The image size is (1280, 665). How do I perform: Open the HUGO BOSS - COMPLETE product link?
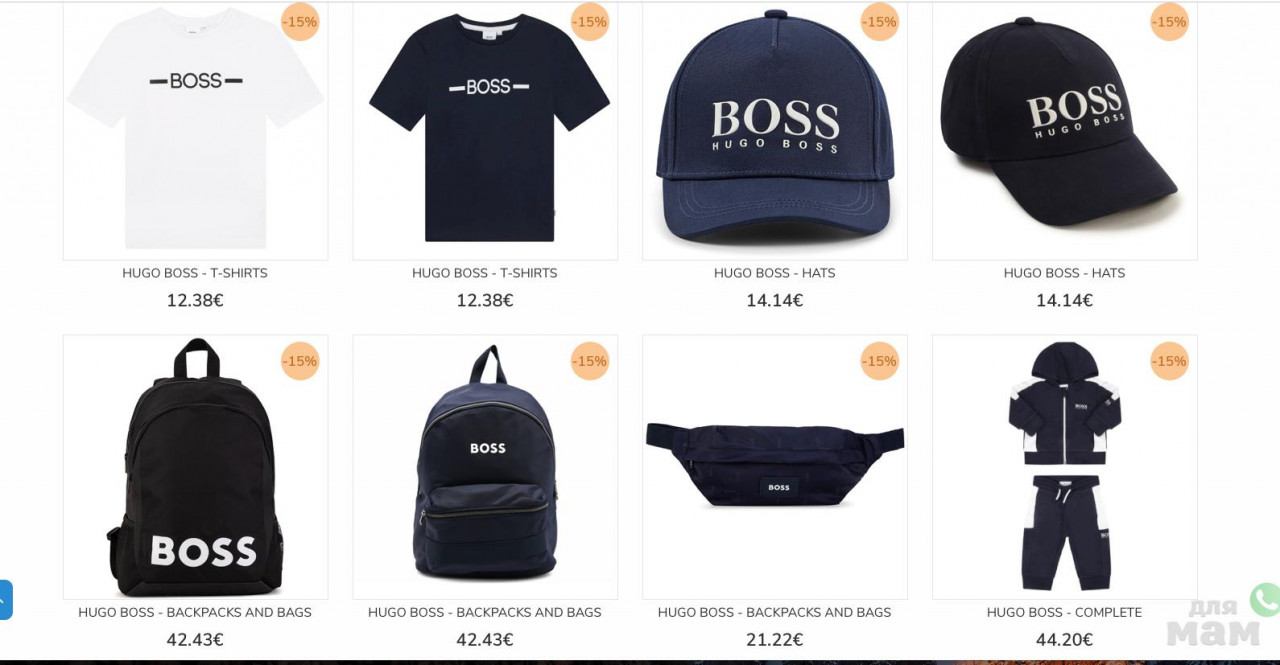(1064, 613)
